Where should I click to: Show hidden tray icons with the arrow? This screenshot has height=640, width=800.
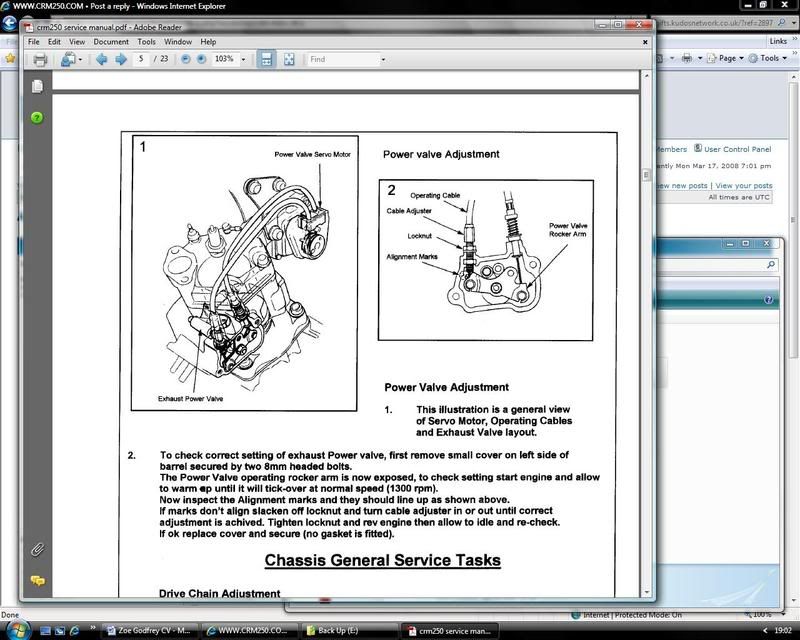765,631
